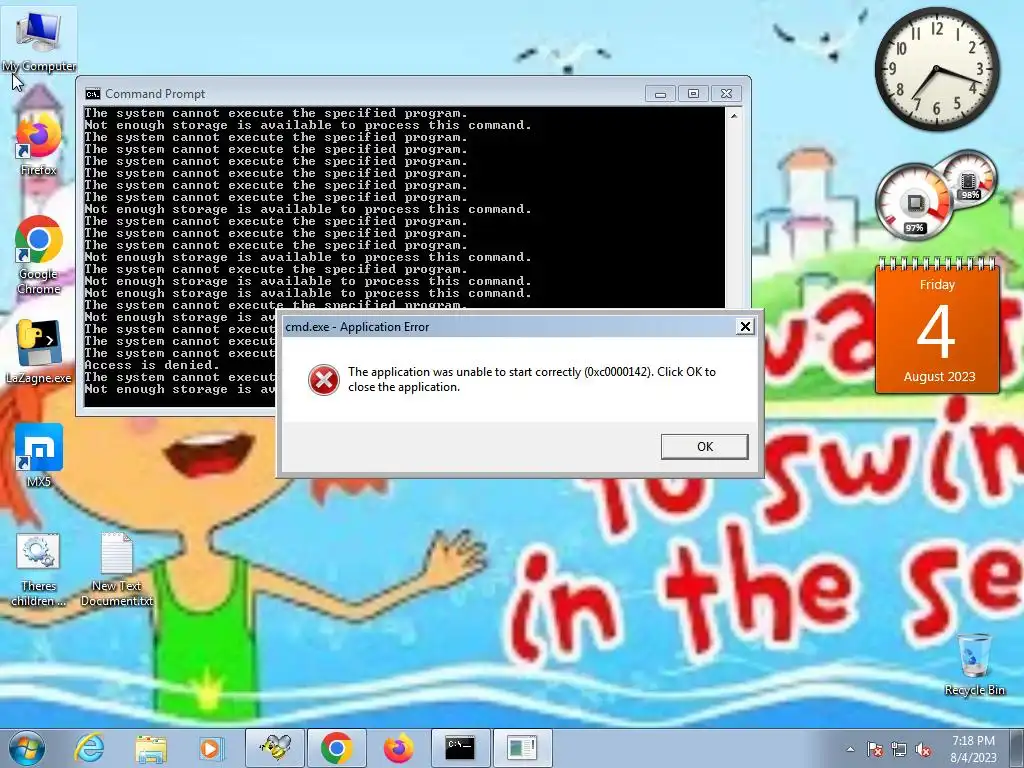The width and height of the screenshot is (1024, 768).
Task: Select New Text Document.txt on the desktop
Action: [117, 570]
